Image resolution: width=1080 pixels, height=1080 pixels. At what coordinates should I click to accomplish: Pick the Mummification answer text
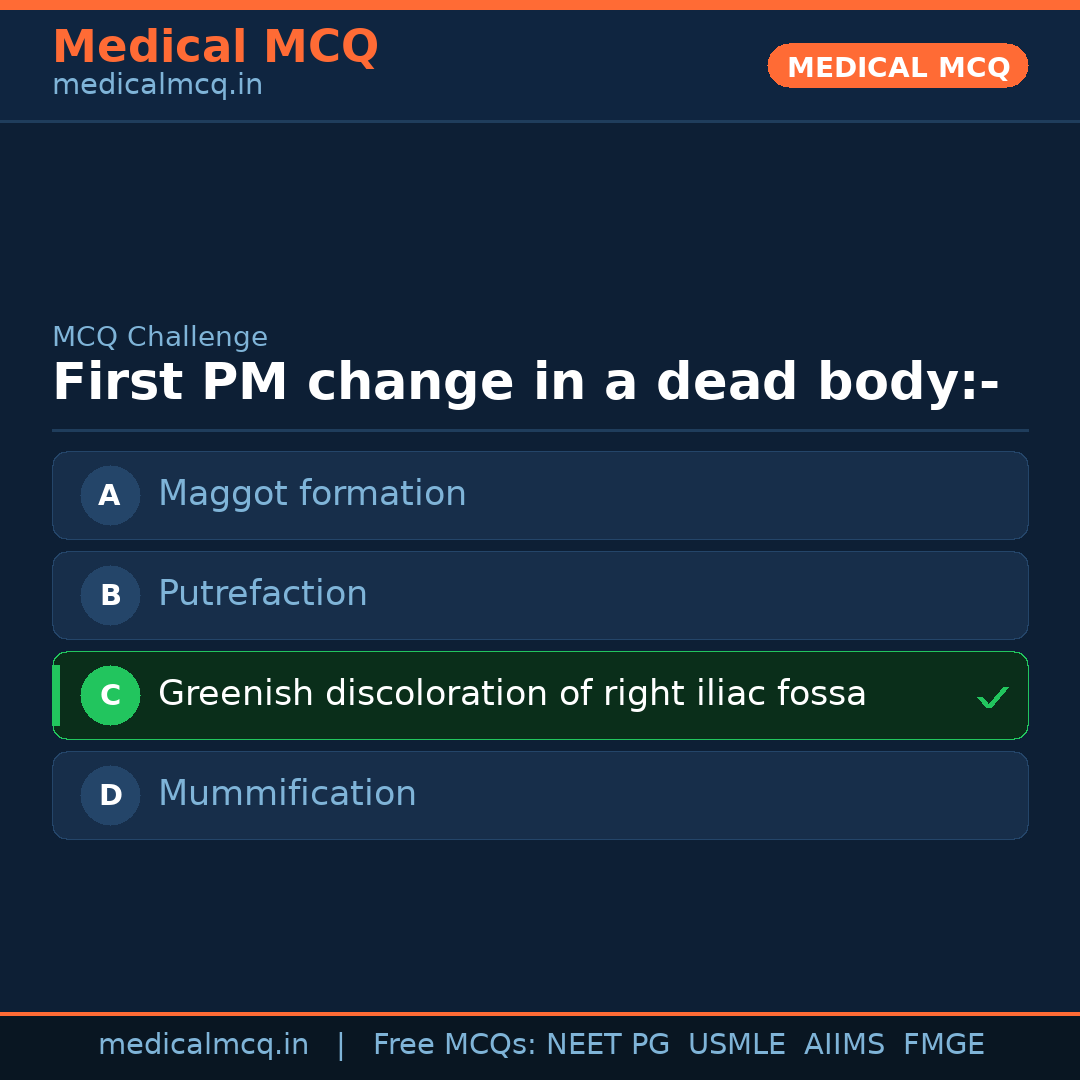click(x=287, y=794)
